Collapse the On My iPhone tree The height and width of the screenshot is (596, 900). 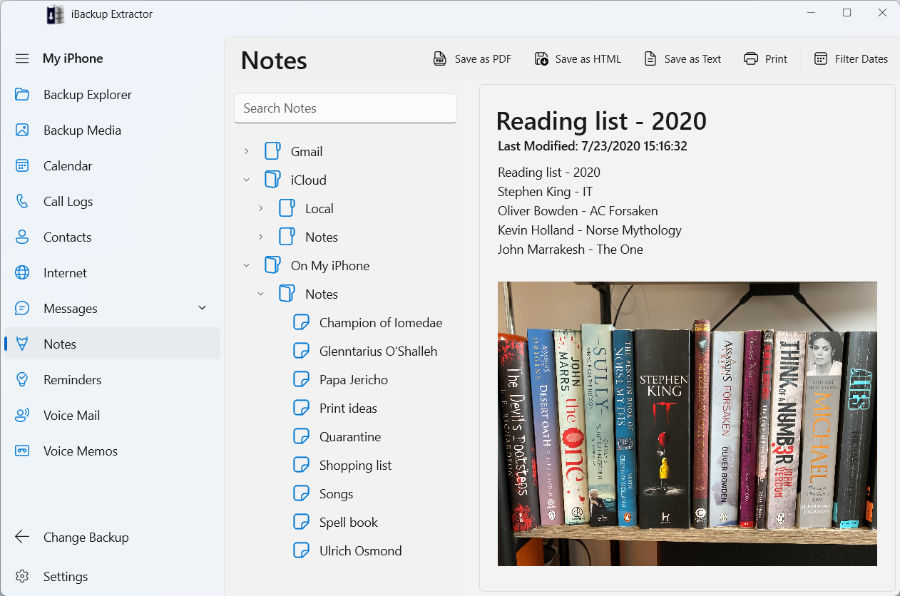tap(247, 266)
